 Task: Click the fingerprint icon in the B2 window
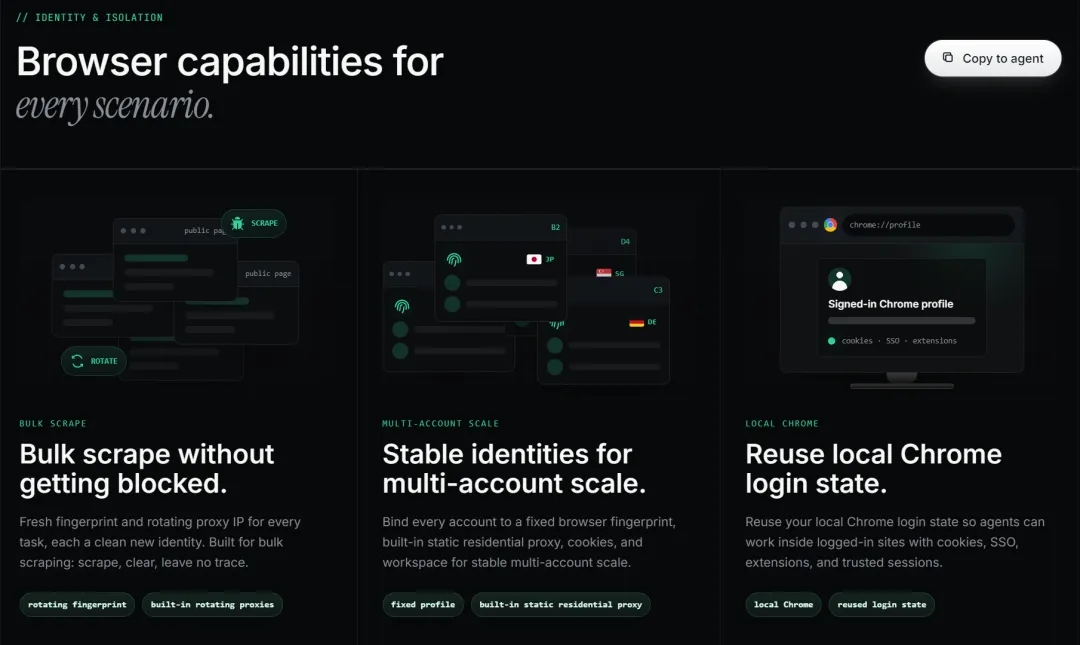[454, 260]
